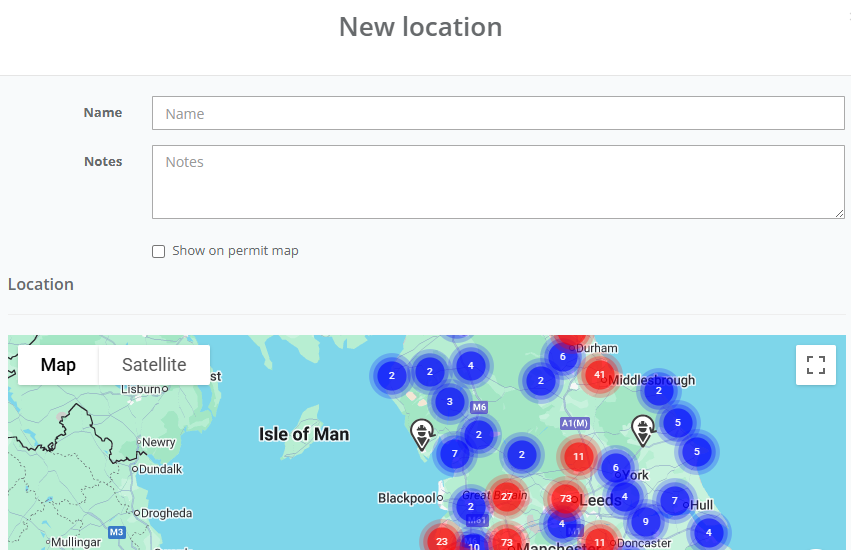Open blue cluster marker labeled 6 near York

(x=616, y=468)
